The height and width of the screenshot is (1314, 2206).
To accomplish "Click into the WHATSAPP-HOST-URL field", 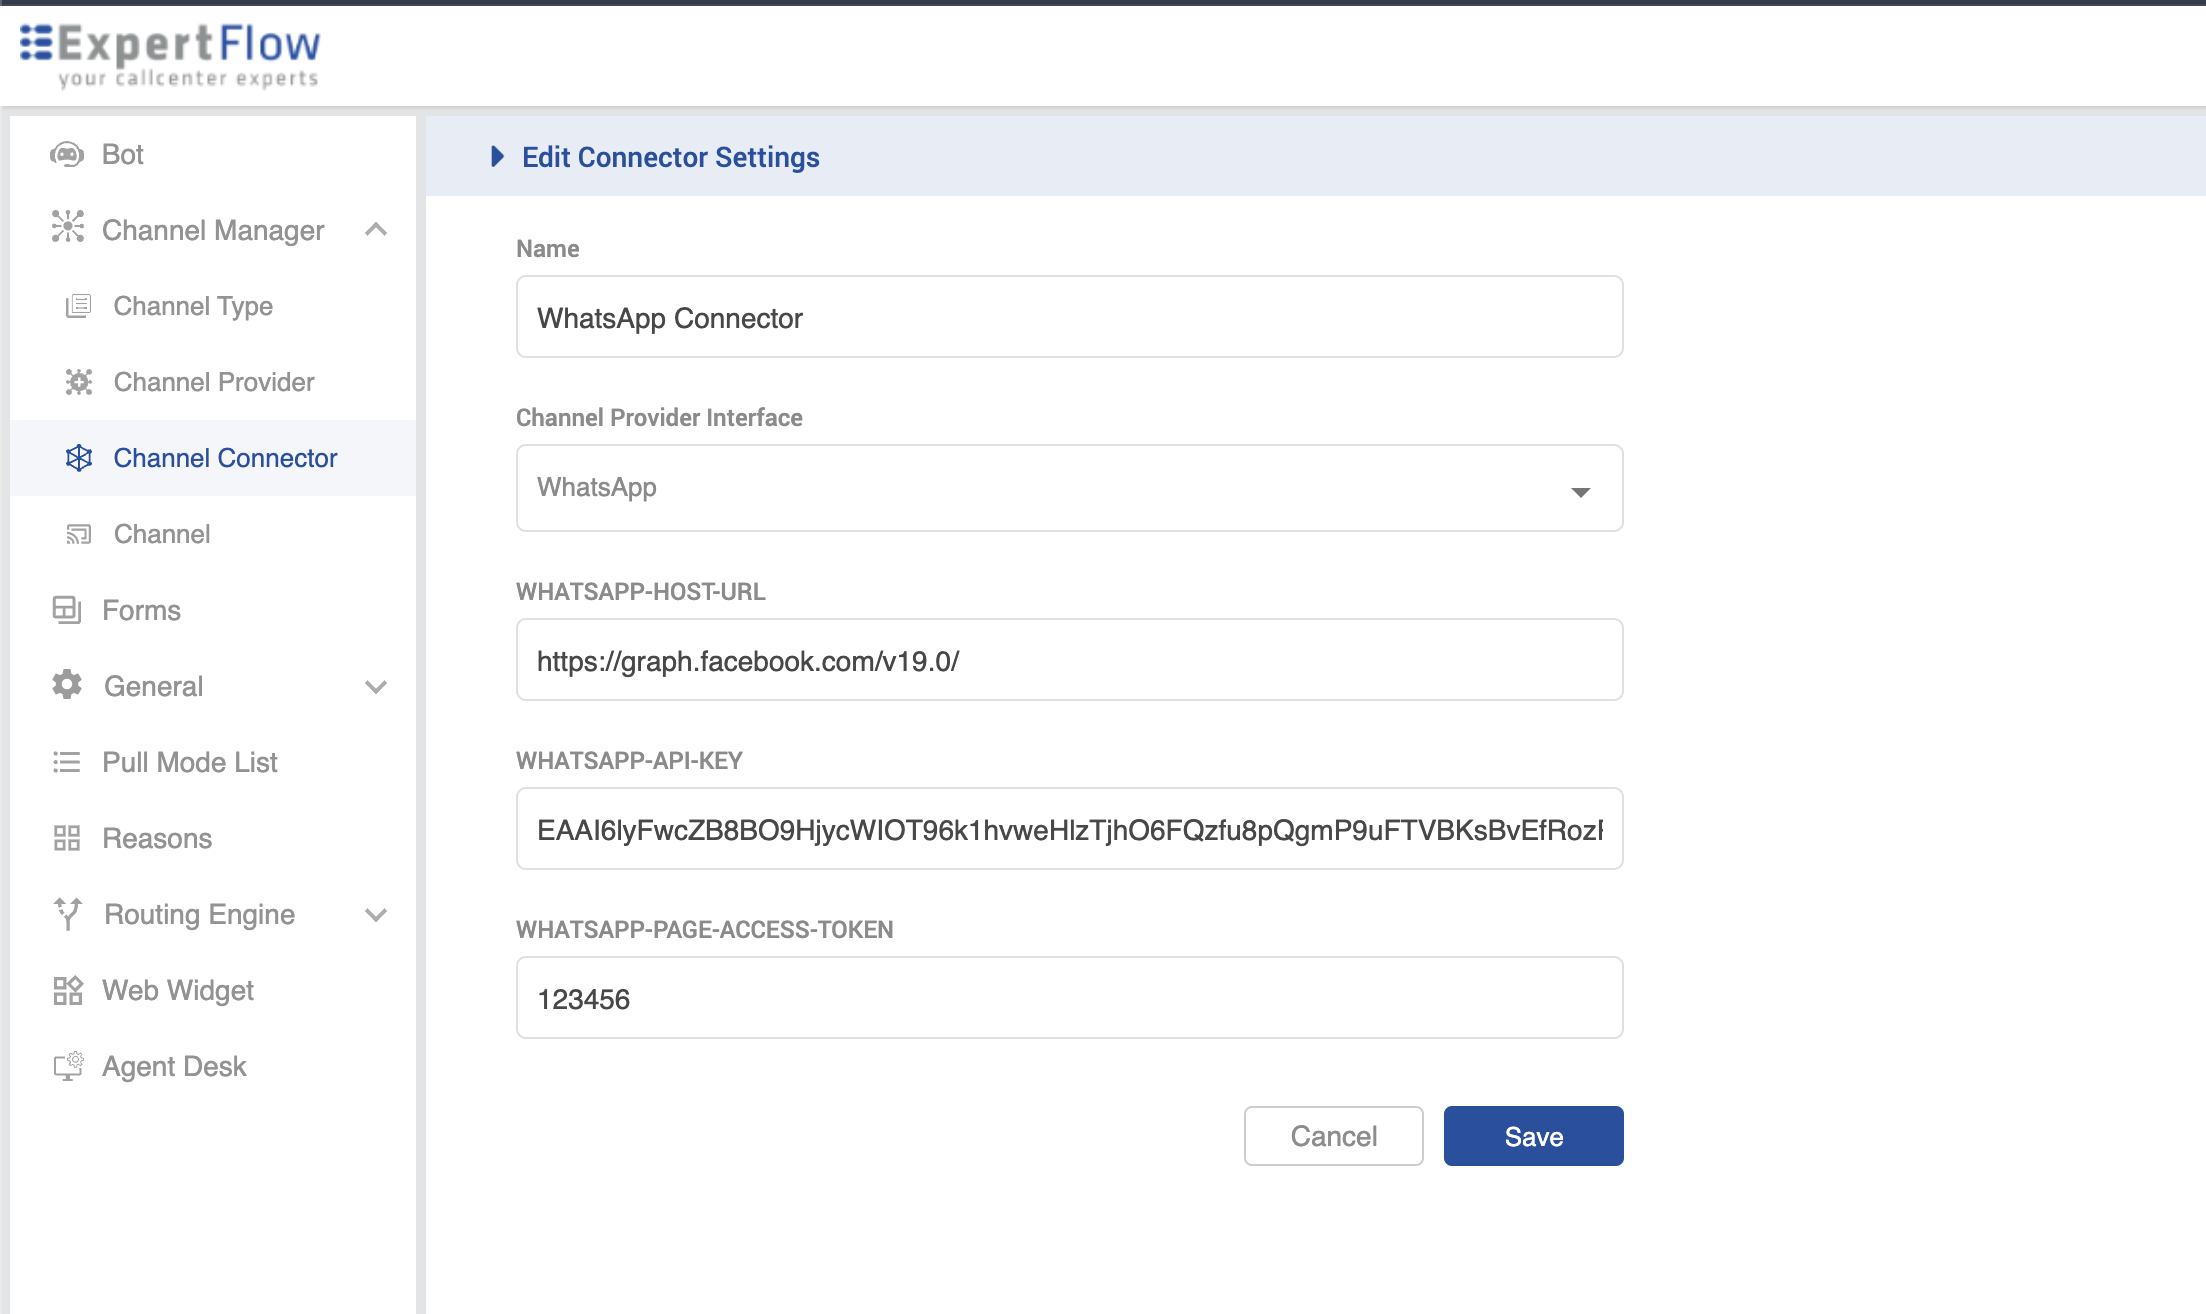I will [1069, 660].
